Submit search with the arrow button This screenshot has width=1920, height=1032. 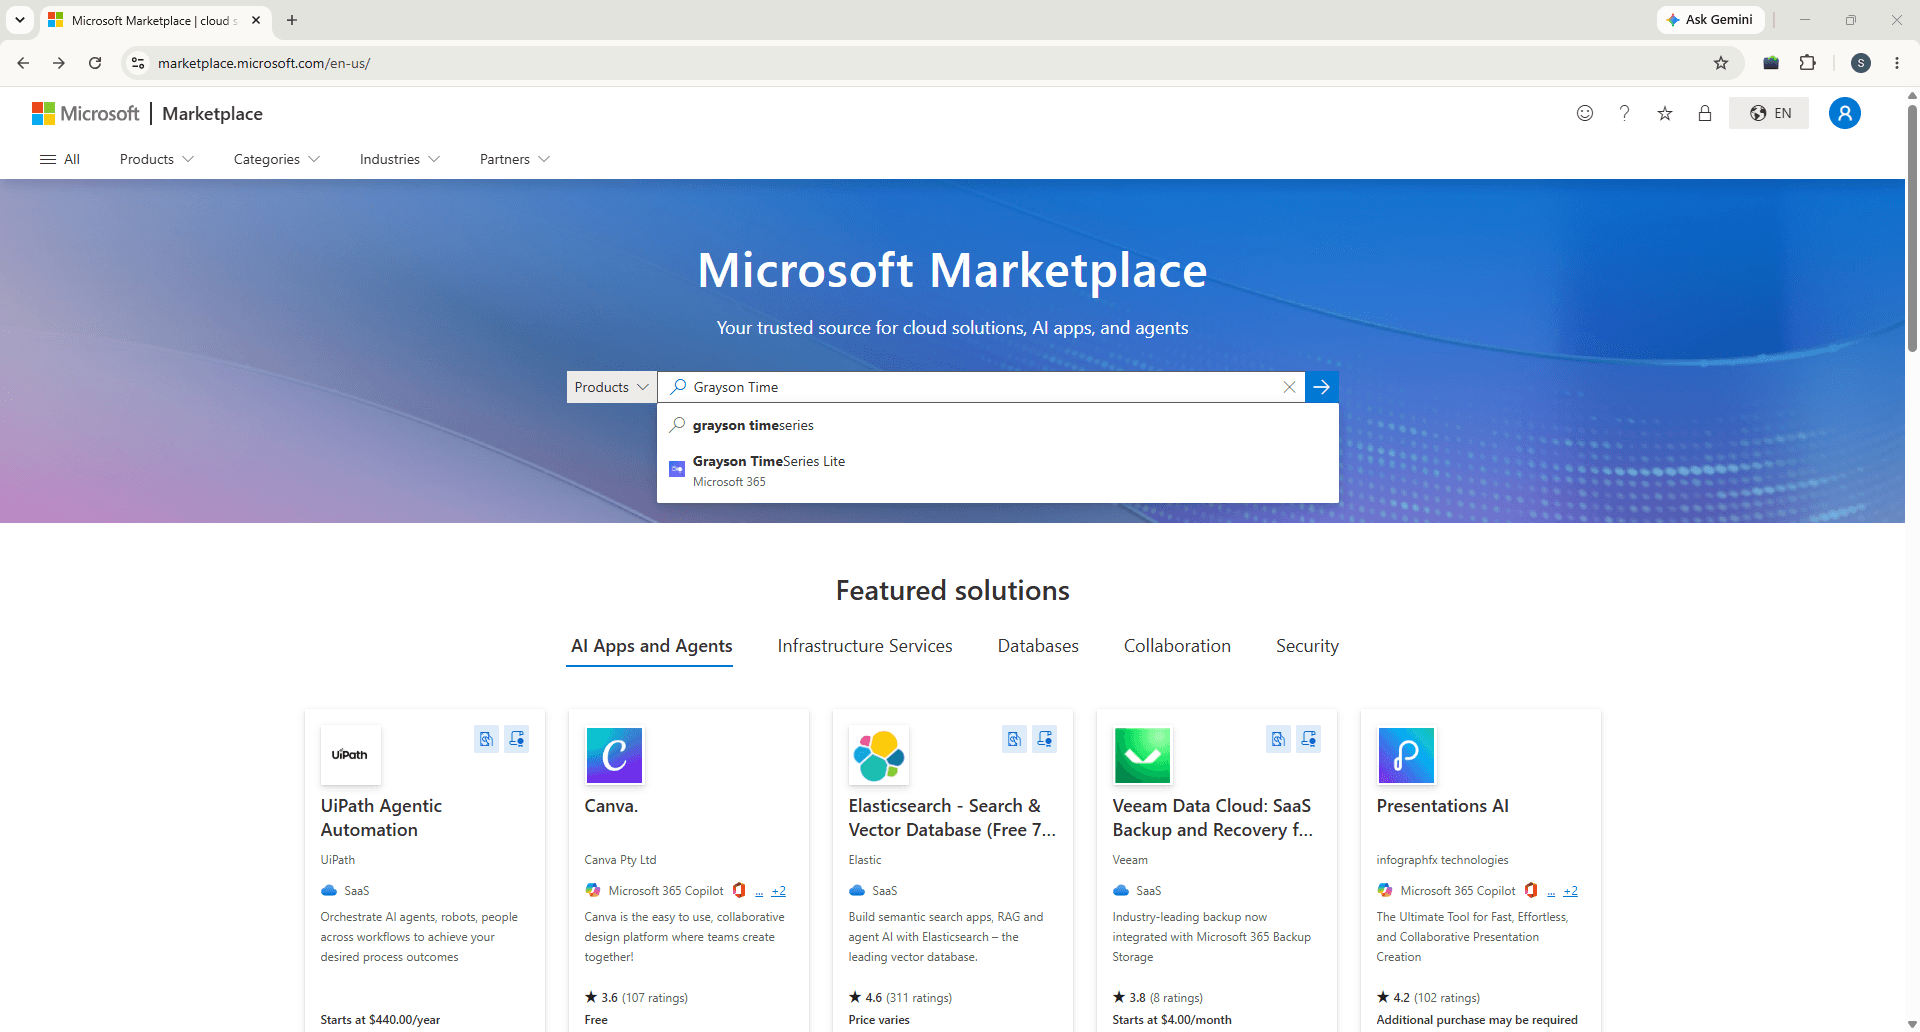coord(1322,387)
